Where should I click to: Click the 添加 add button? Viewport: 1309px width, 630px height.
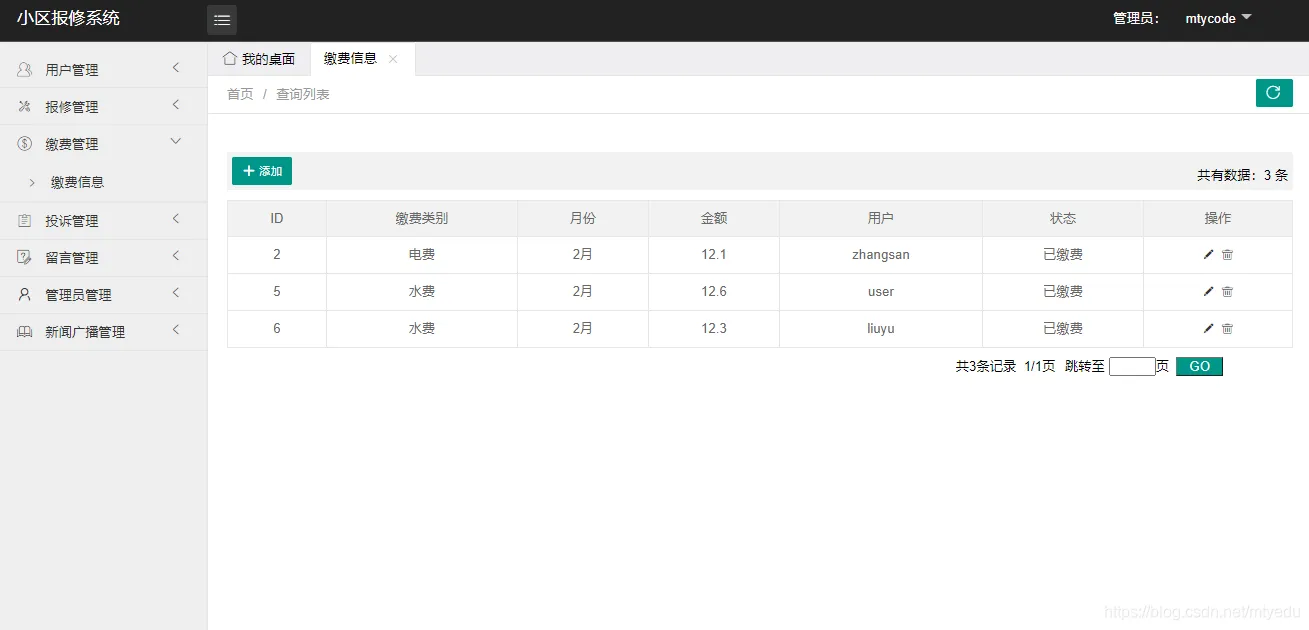(x=262, y=171)
